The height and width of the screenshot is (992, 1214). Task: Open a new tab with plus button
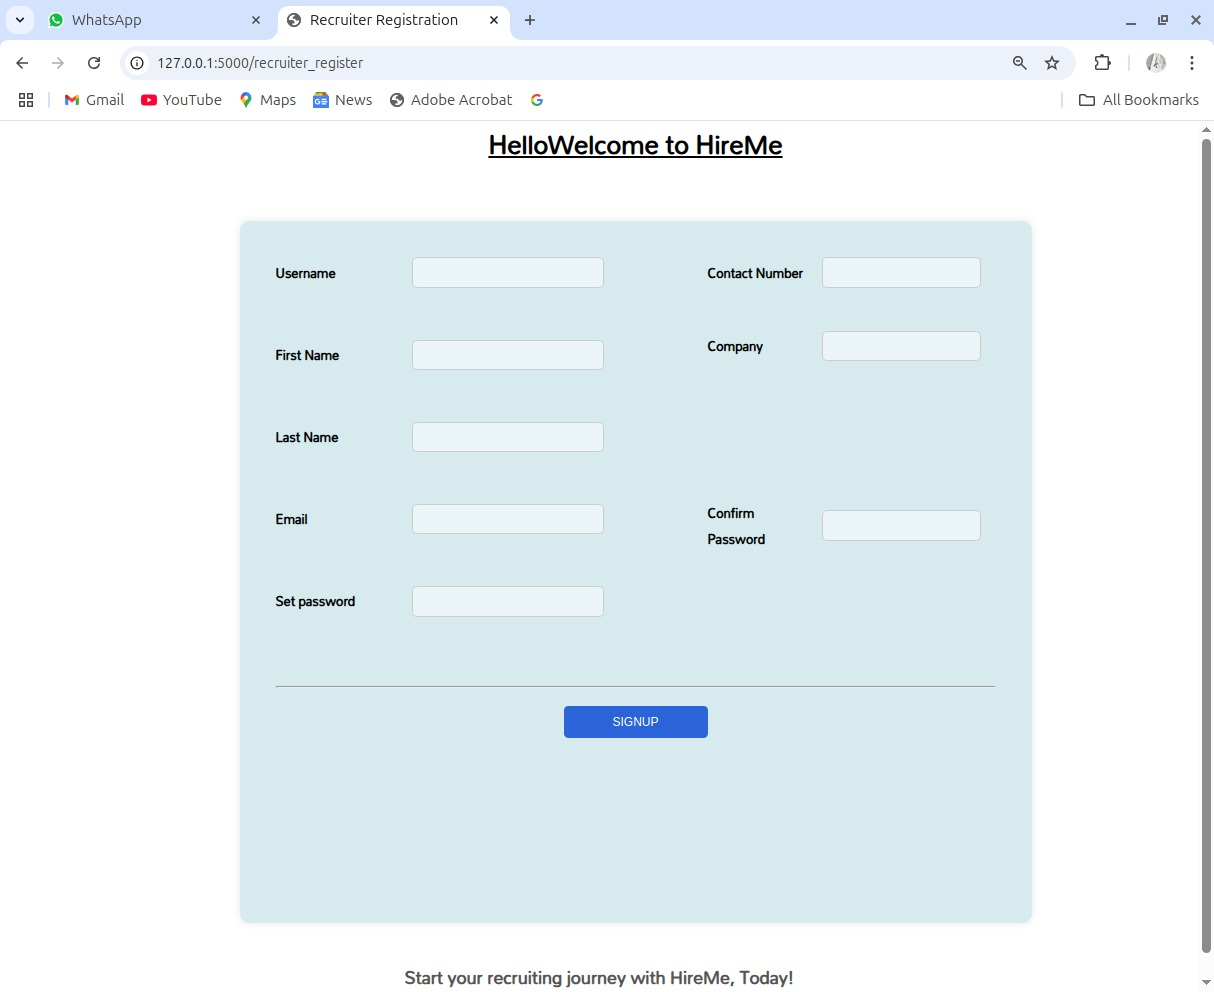530,20
